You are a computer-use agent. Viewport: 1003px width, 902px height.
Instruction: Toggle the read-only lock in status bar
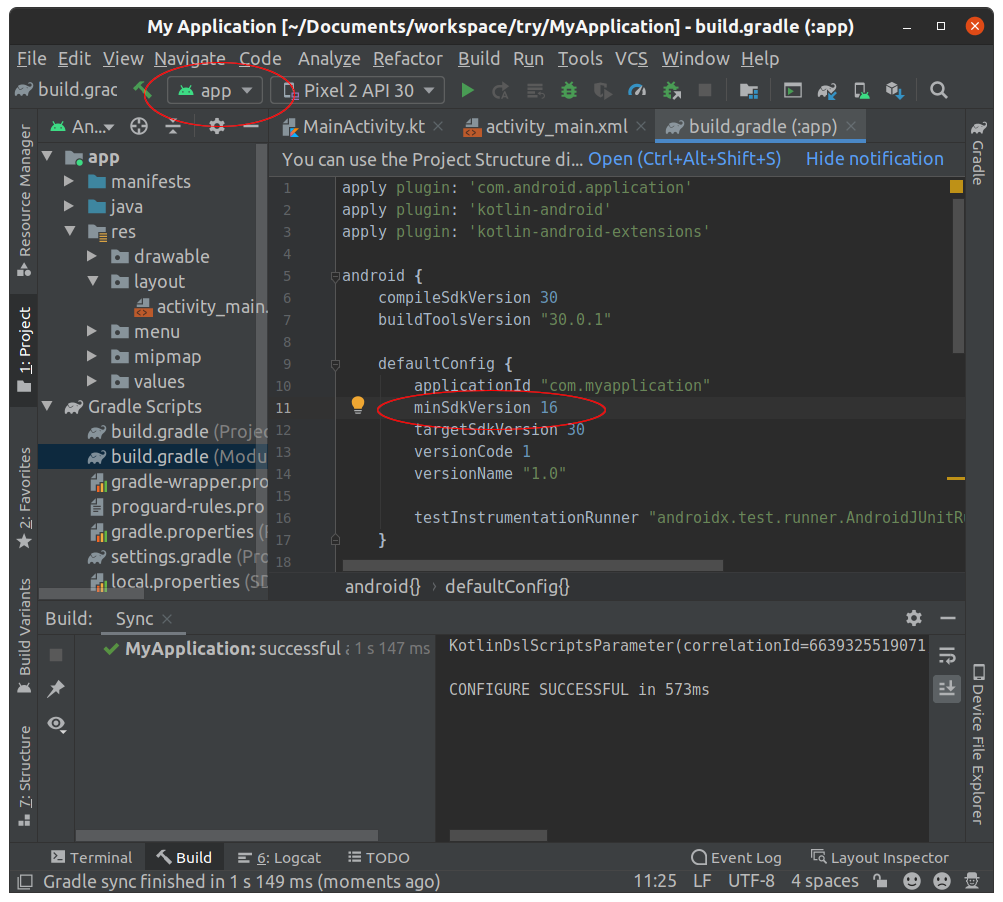tap(880, 882)
